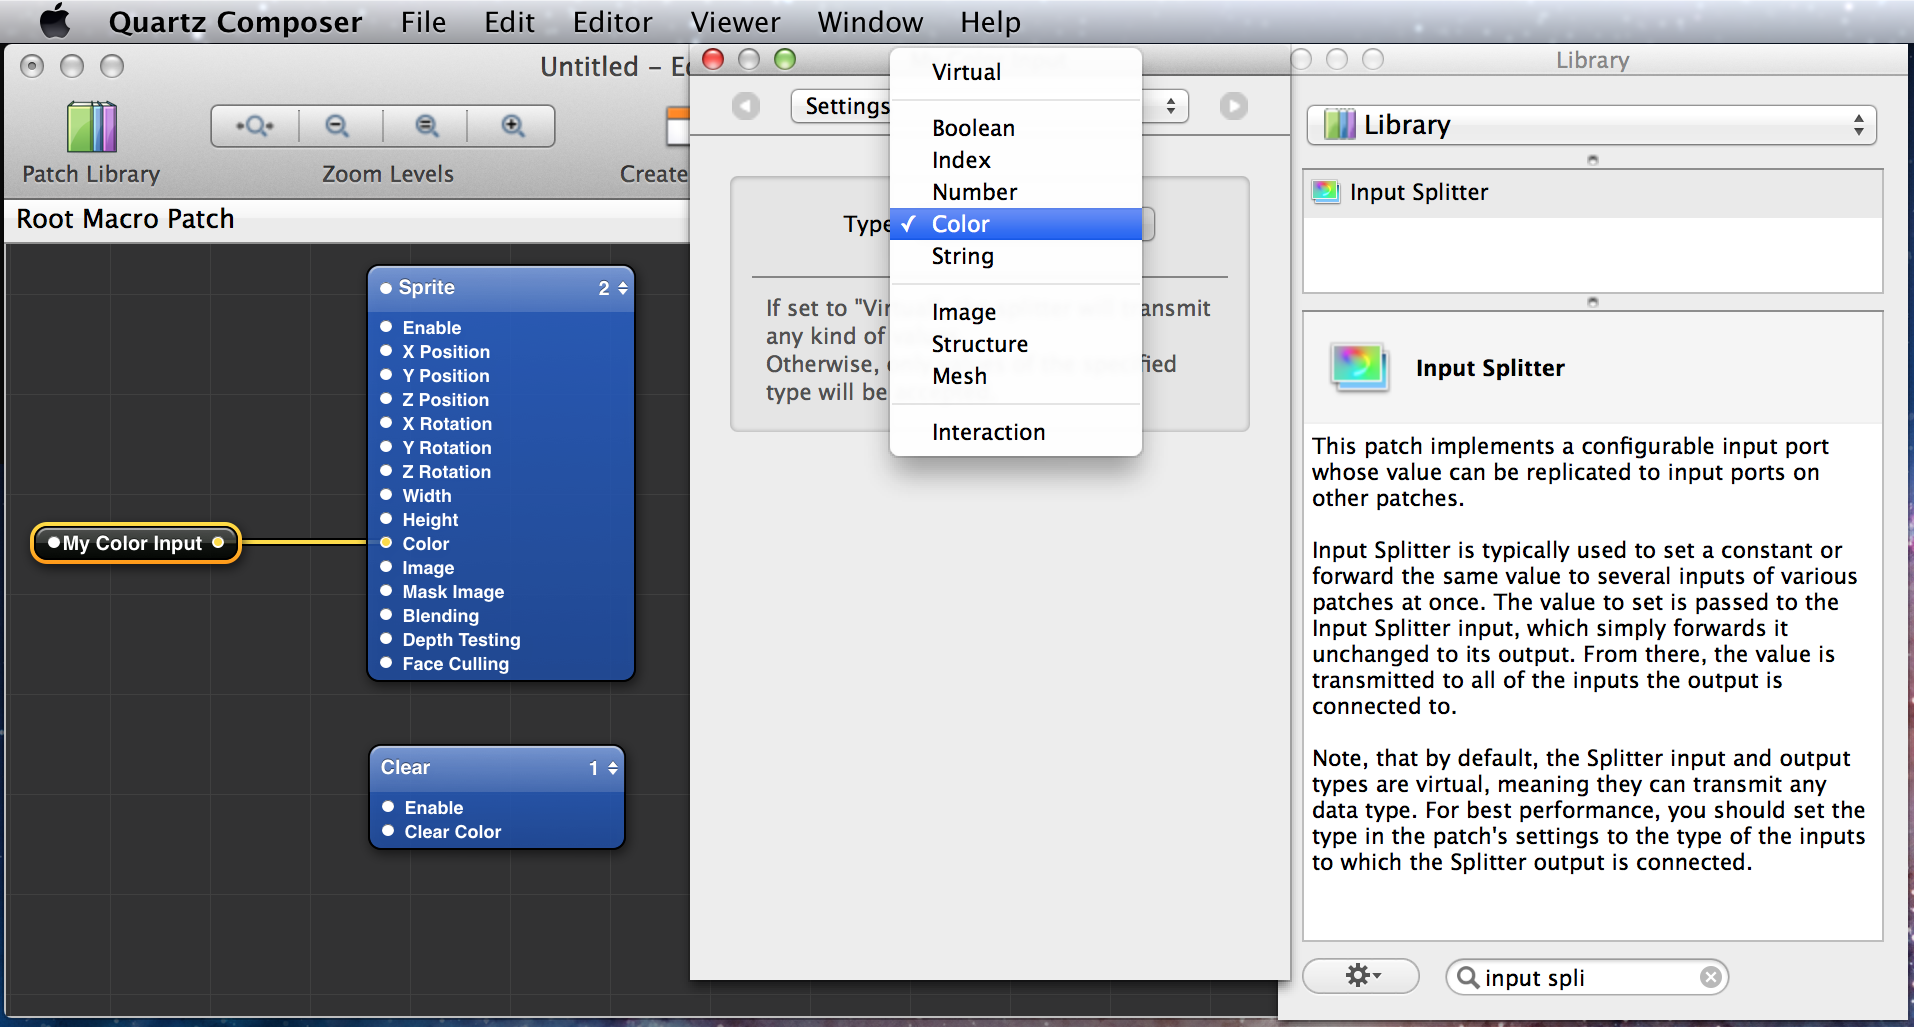Click the Sprite Blending input port

(386, 615)
